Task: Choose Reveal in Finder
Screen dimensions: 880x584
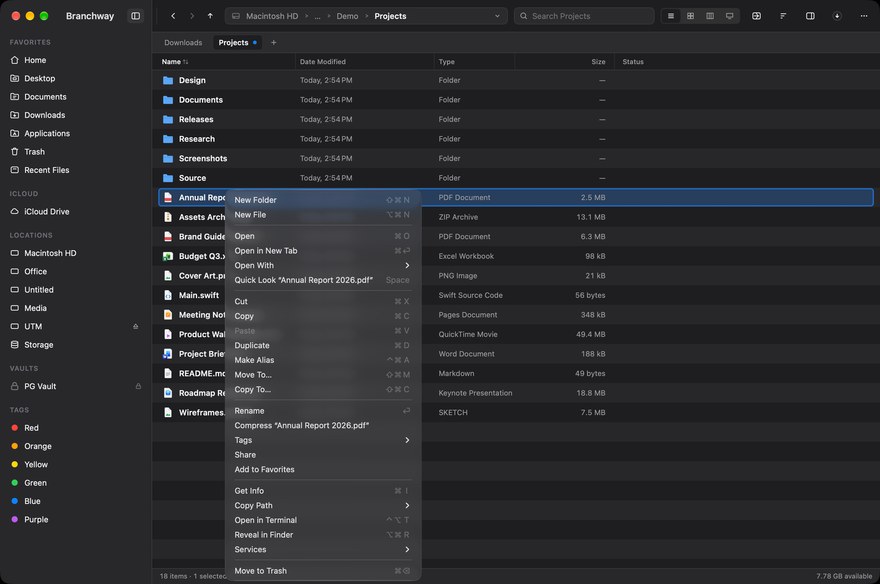Action: (323, 535)
